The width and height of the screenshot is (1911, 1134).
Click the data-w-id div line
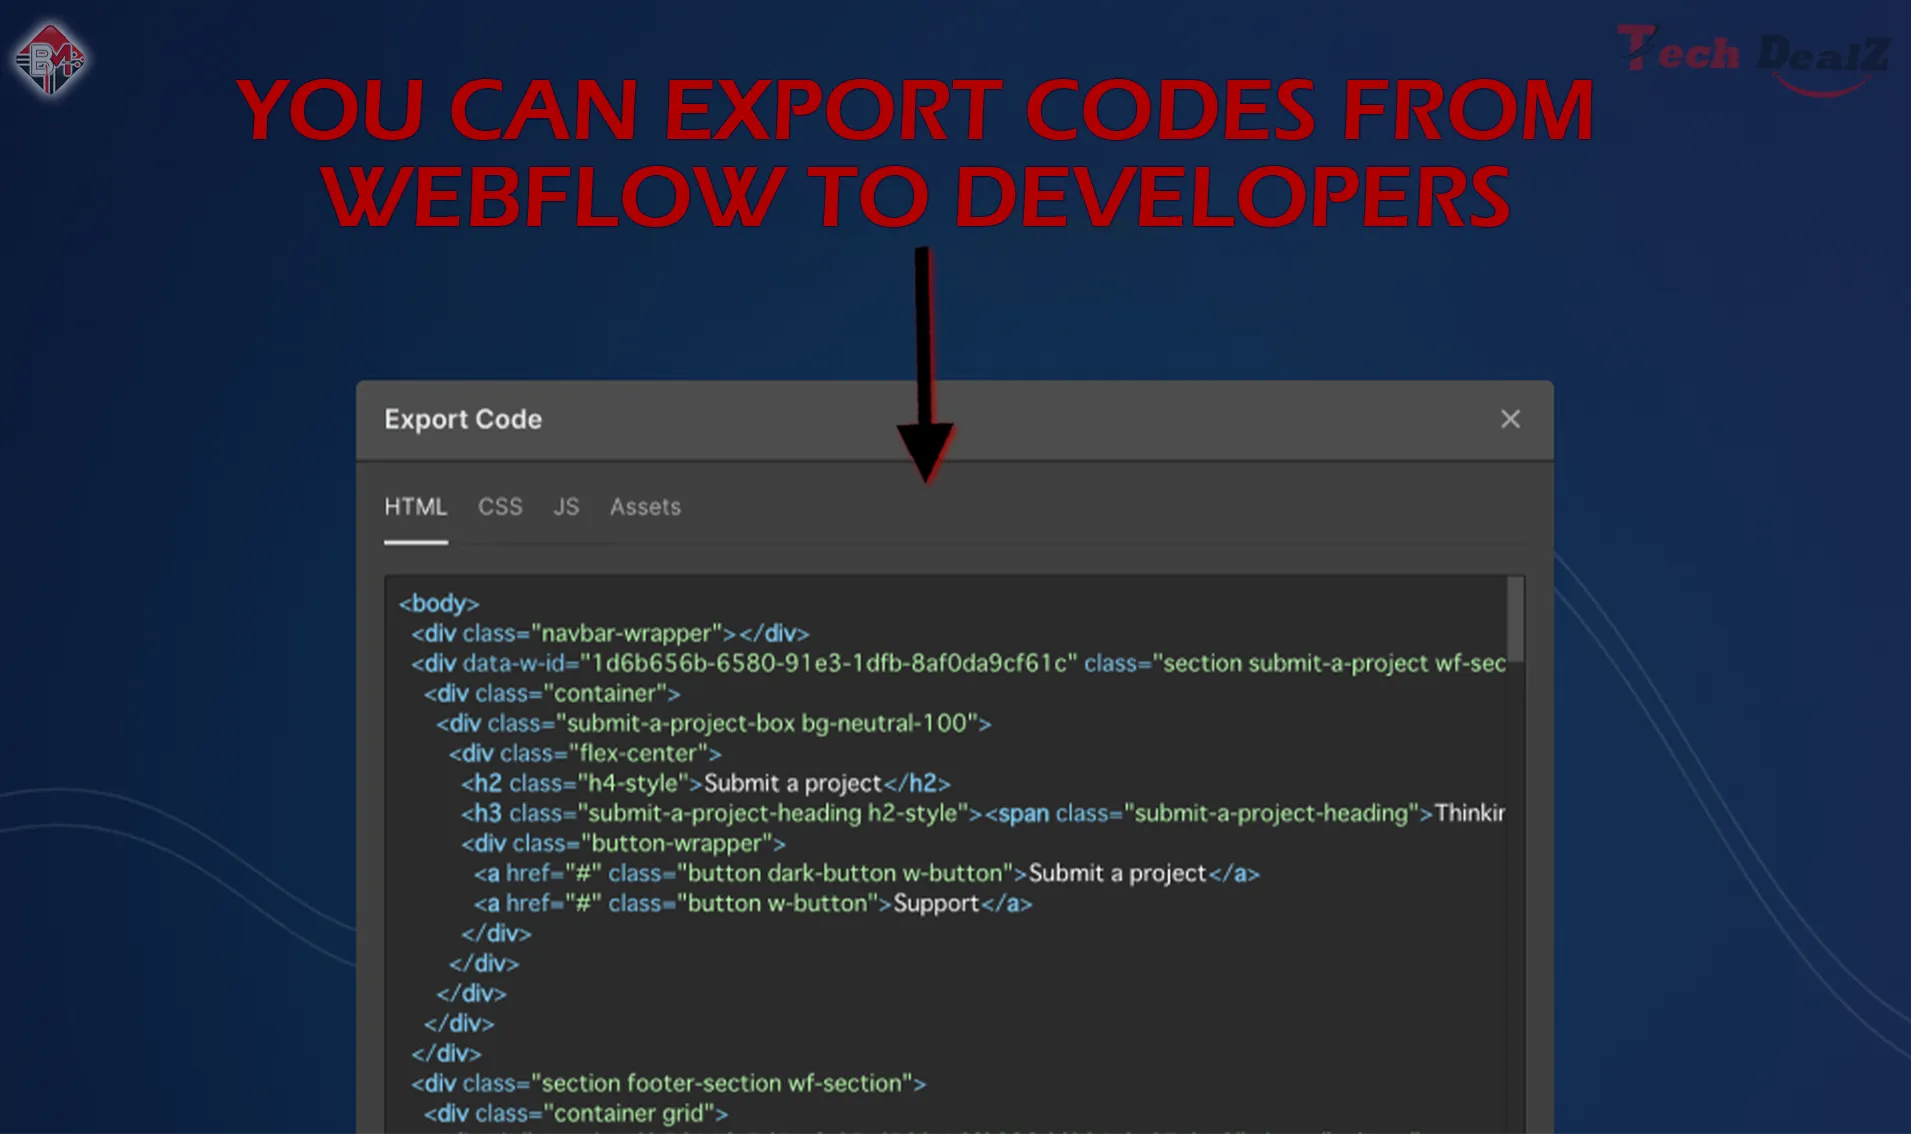958,663
